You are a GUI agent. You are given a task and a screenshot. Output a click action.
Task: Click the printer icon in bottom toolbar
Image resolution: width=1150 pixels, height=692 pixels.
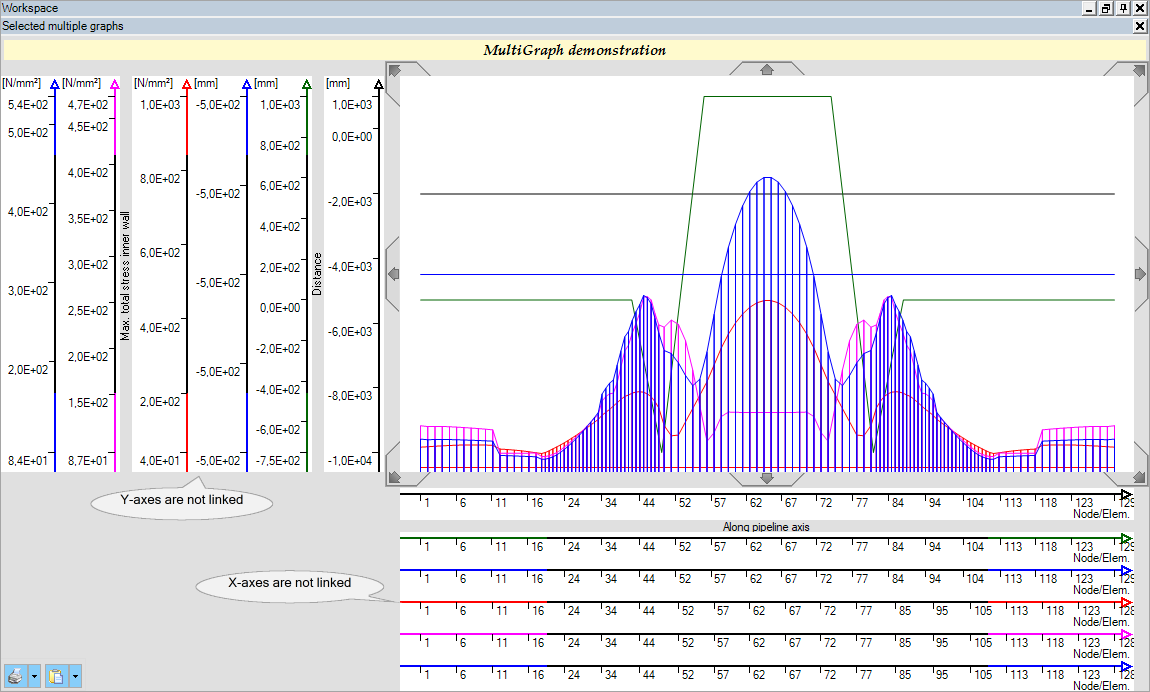click(x=15, y=675)
